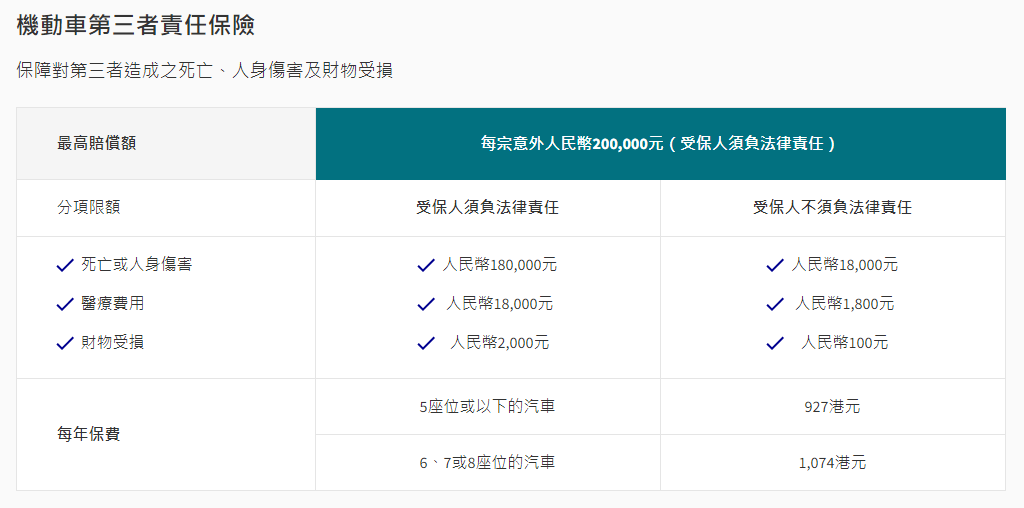This screenshot has height=508, width=1024.
Task: Click the 6、7或8座位的汽車 cell
Action: [487, 462]
